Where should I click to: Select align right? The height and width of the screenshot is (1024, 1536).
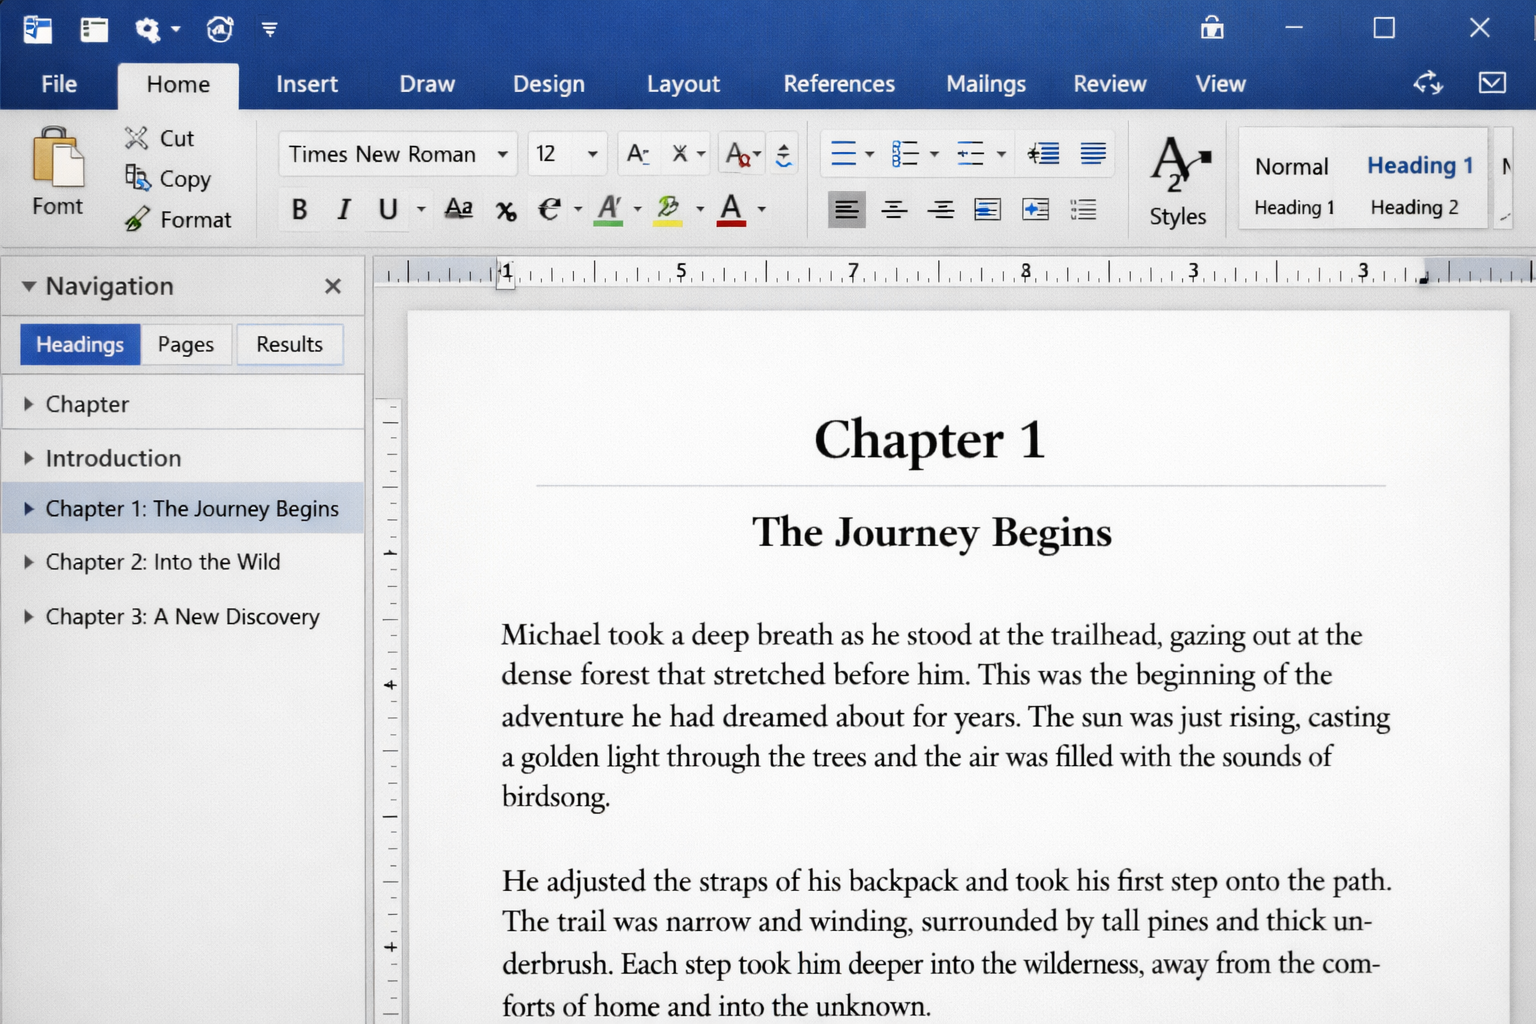tap(940, 209)
